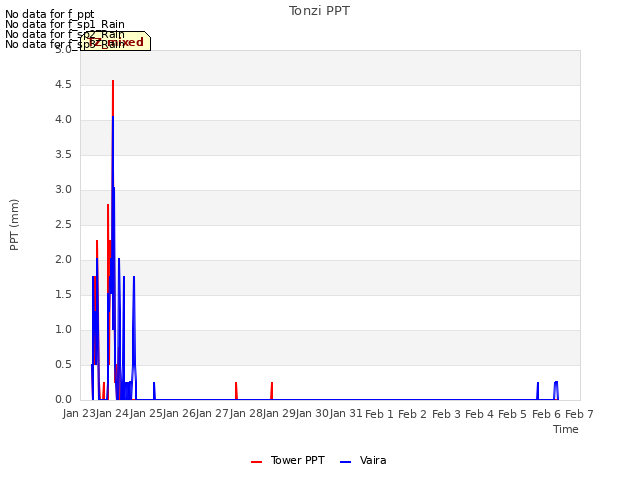
Task: Click the 'No data for f_ppt' message
Action: [50, 14]
